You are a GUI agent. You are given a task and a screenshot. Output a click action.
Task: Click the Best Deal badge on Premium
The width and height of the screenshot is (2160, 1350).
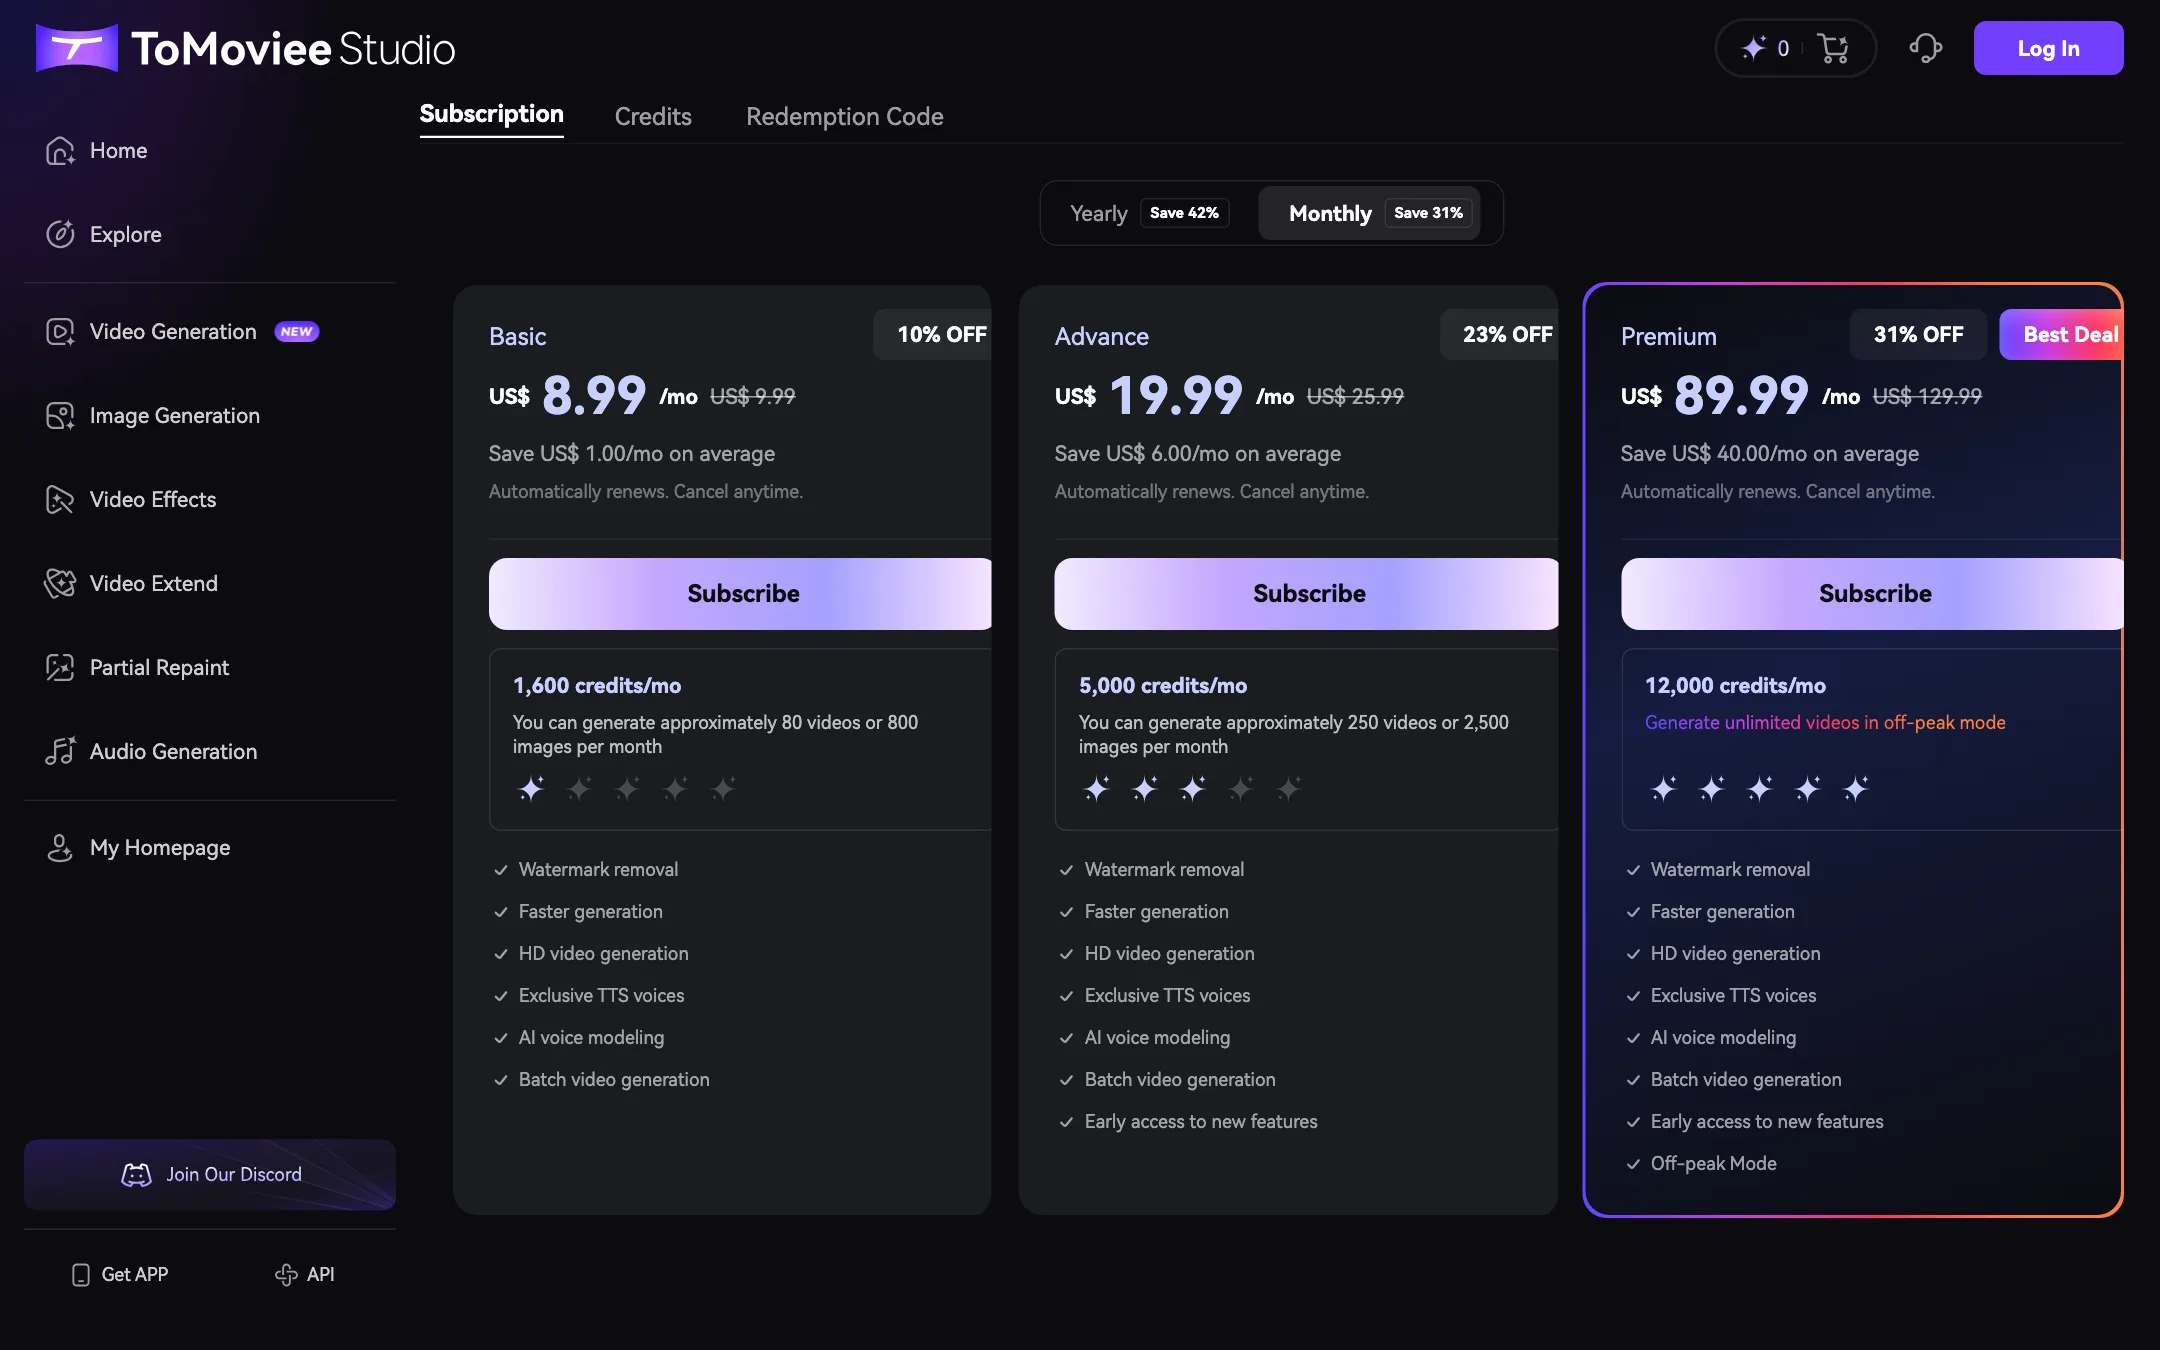pyautogui.click(x=2061, y=334)
